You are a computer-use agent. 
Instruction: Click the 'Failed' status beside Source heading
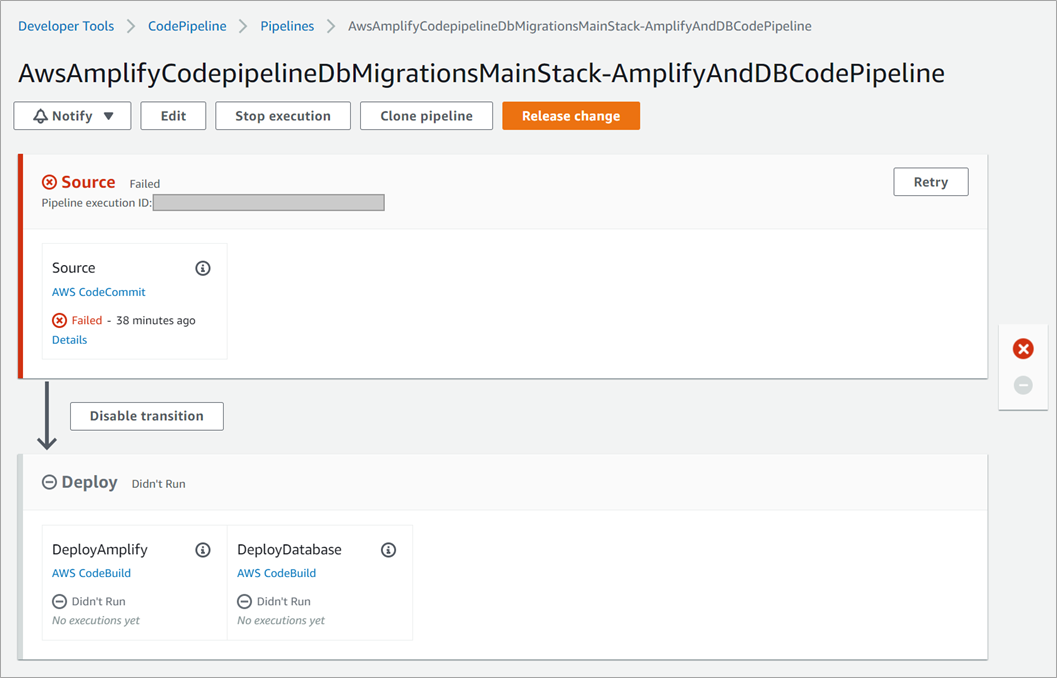[x=145, y=183]
